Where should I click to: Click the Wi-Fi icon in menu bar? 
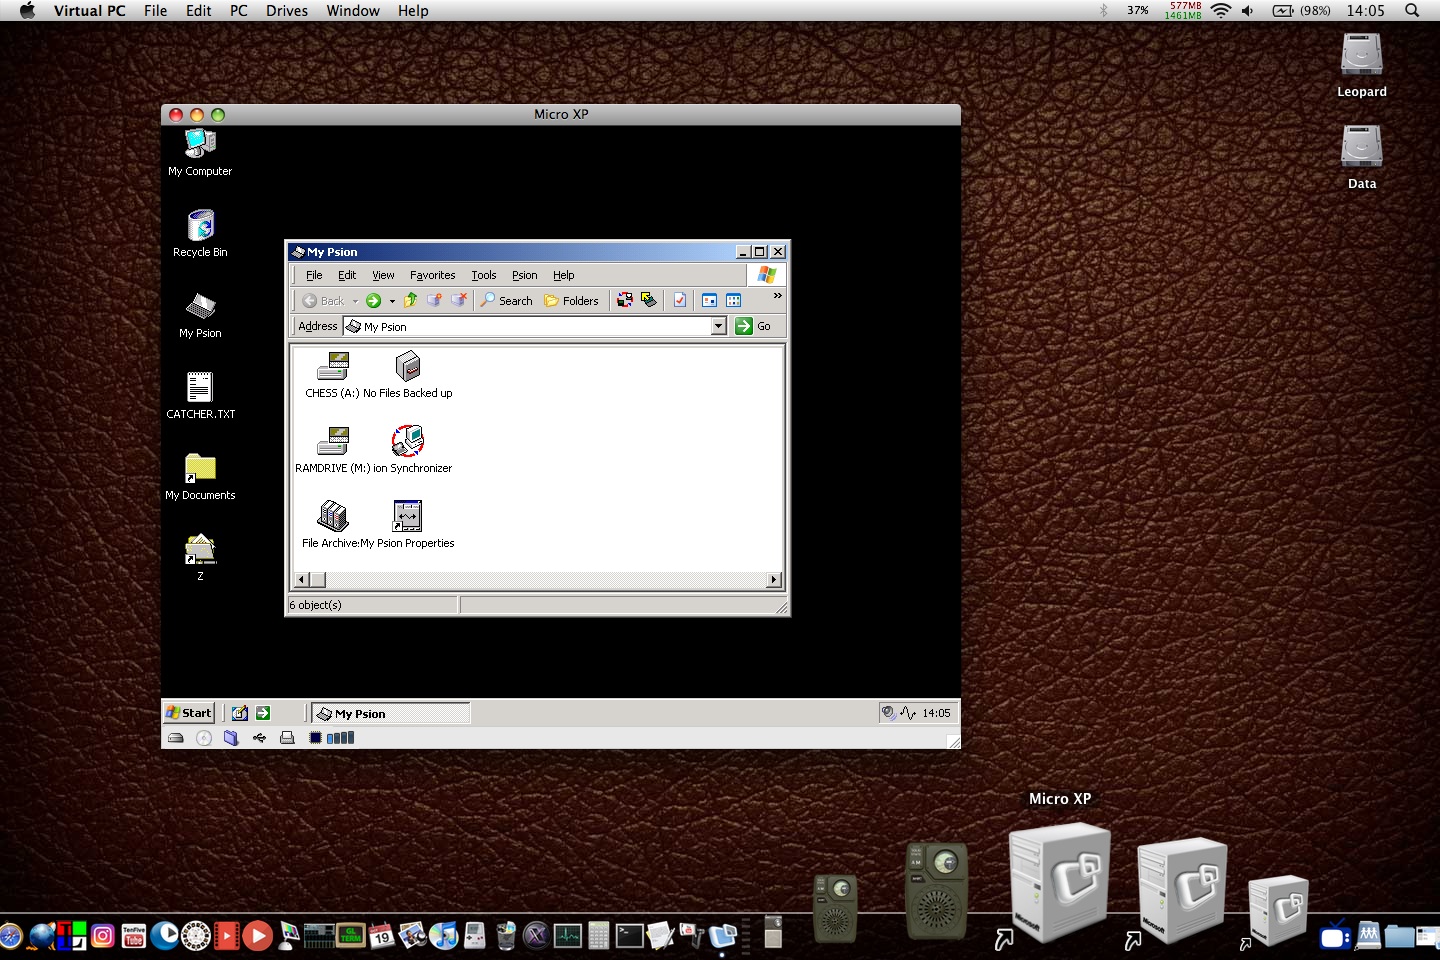click(1220, 11)
